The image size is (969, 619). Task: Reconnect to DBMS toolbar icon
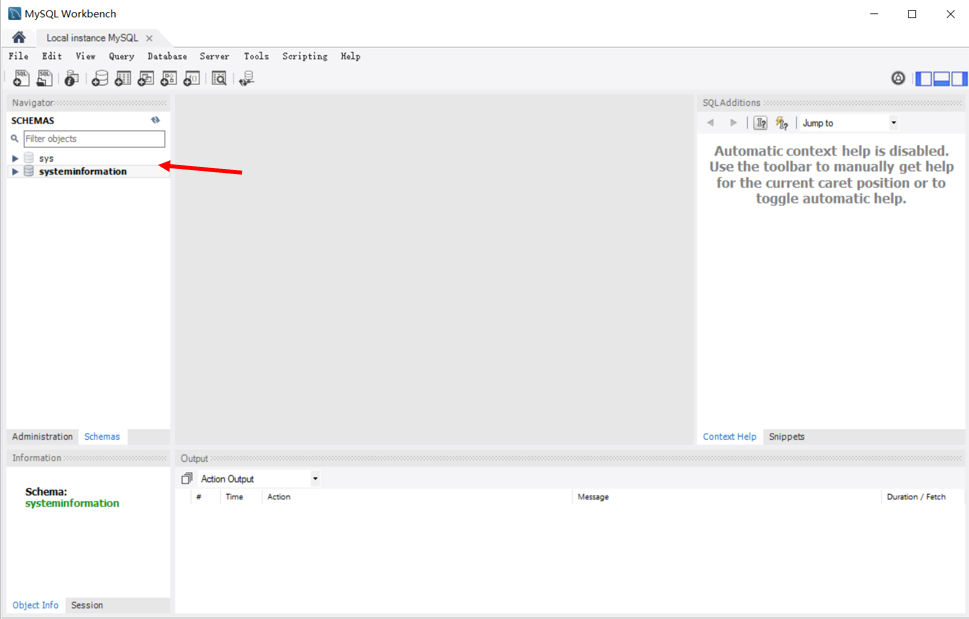[247, 78]
